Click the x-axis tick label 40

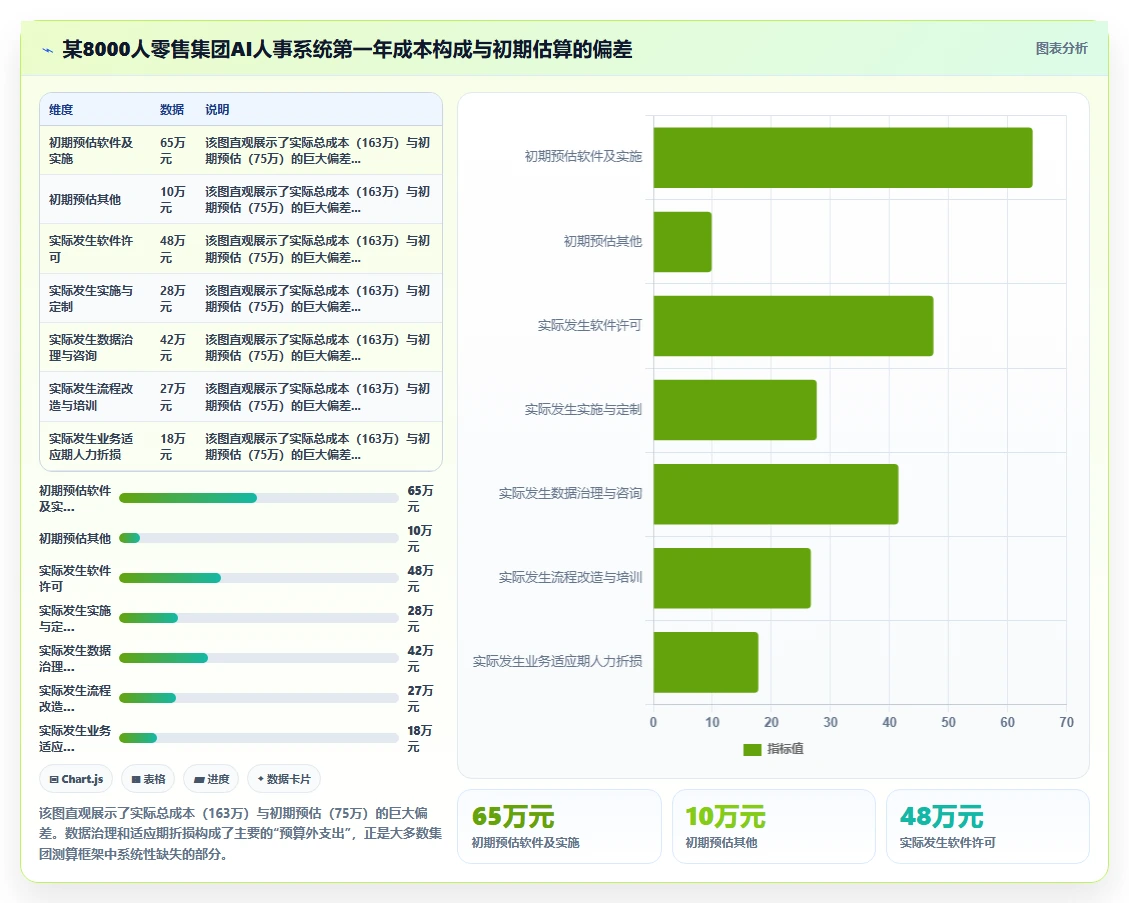pyautogui.click(x=889, y=722)
